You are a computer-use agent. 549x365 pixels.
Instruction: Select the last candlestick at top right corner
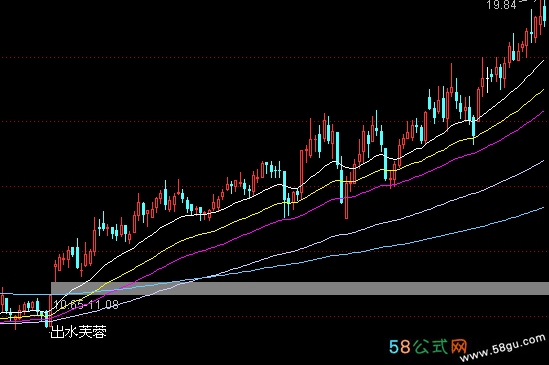point(545,13)
